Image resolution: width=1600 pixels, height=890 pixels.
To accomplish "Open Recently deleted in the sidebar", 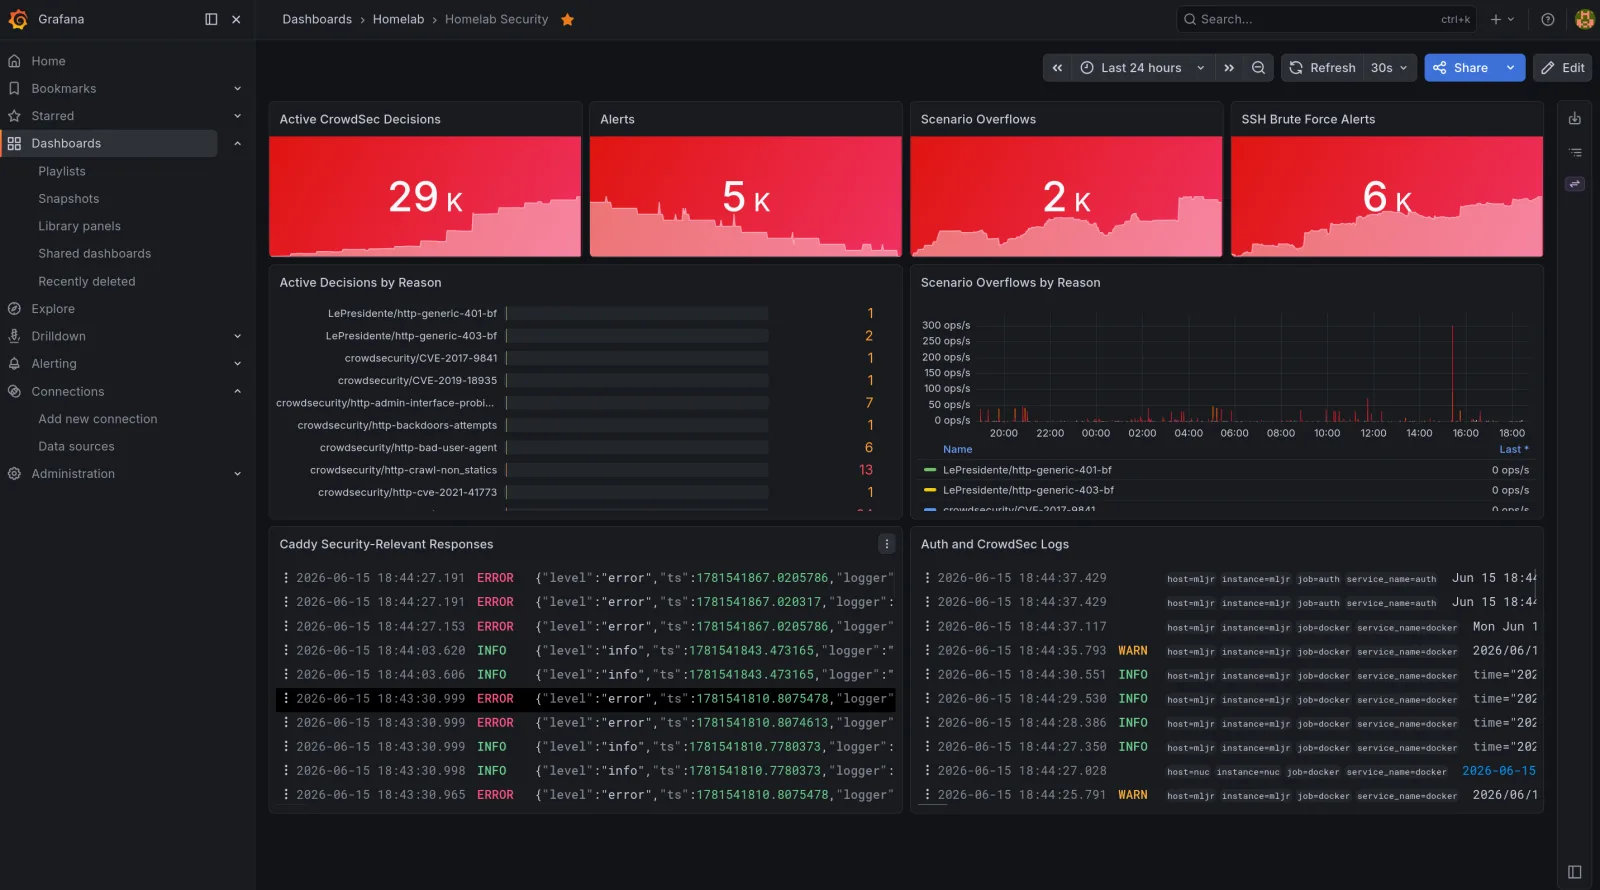I will pos(87,281).
